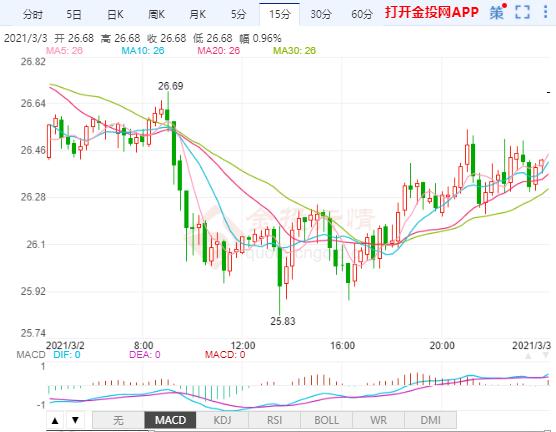Click the red MACD: 0 value label
This screenshot has height=432, width=556.
pyautogui.click(x=225, y=355)
